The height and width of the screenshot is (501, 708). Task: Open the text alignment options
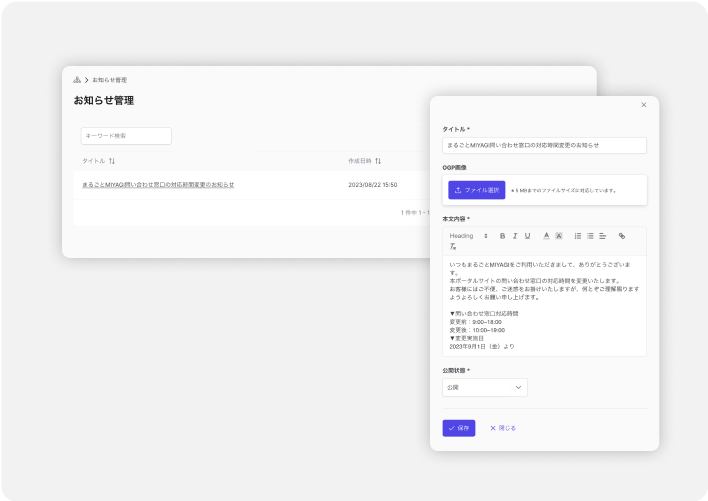point(603,236)
